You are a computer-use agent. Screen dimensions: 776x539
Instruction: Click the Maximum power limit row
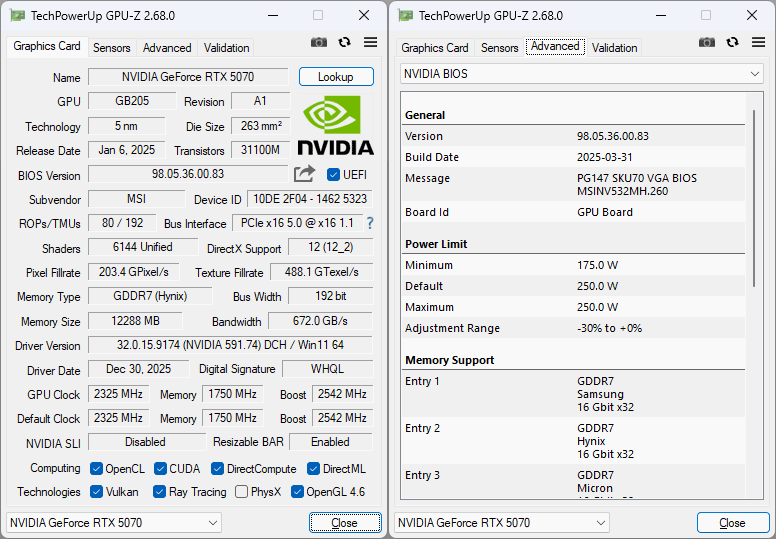(x=574, y=307)
